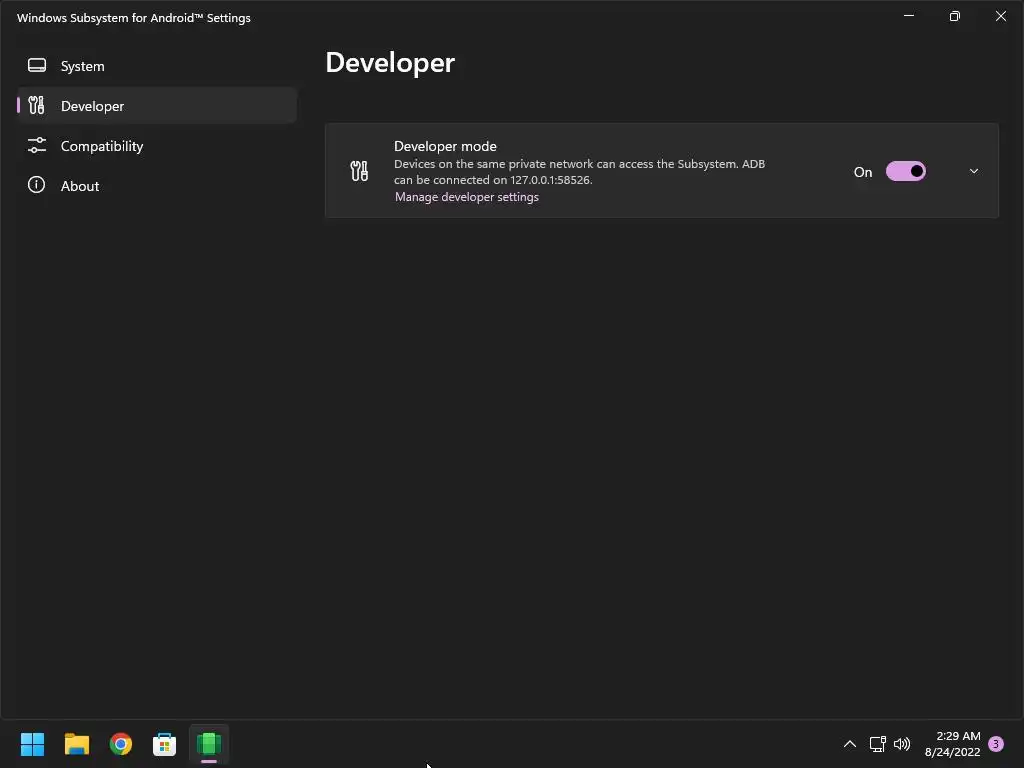Screen dimensions: 1024x768
Task: Close the Android Settings window
Action: (1000, 16)
